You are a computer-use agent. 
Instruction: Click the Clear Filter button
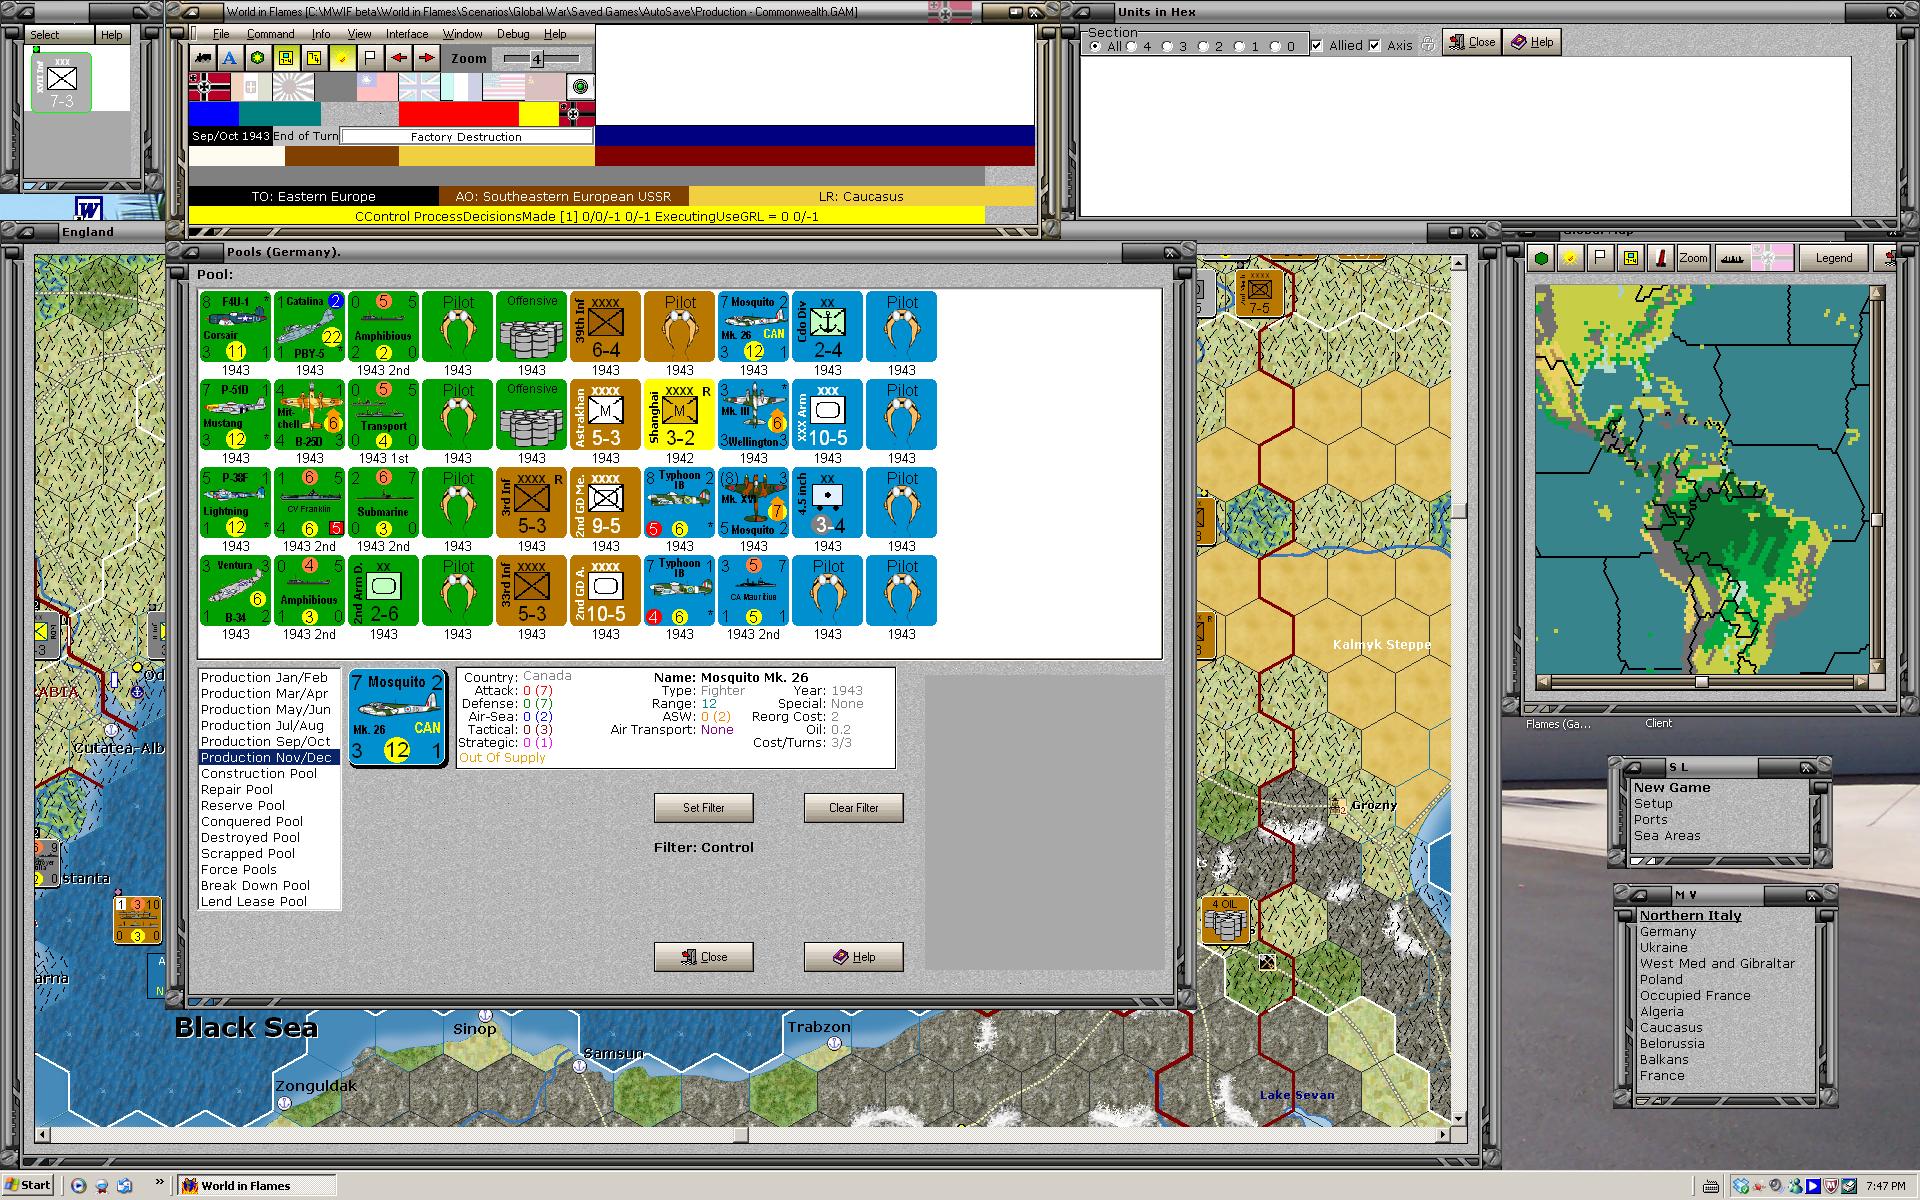854,808
